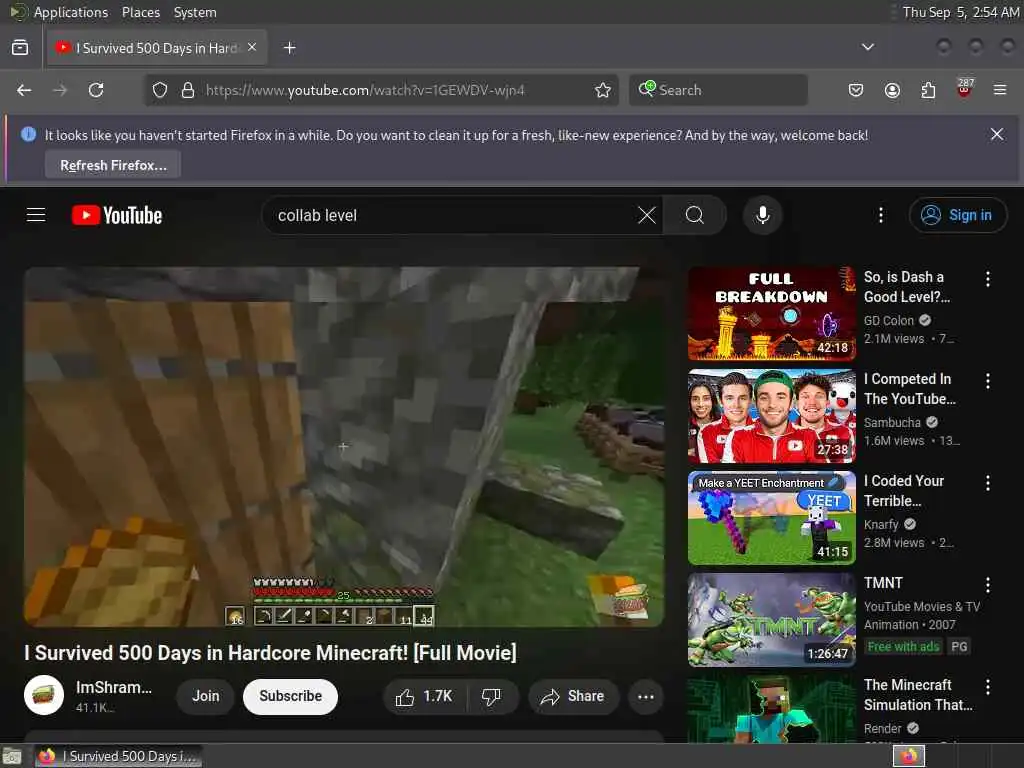Share this video
The image size is (1024, 768).
572,697
